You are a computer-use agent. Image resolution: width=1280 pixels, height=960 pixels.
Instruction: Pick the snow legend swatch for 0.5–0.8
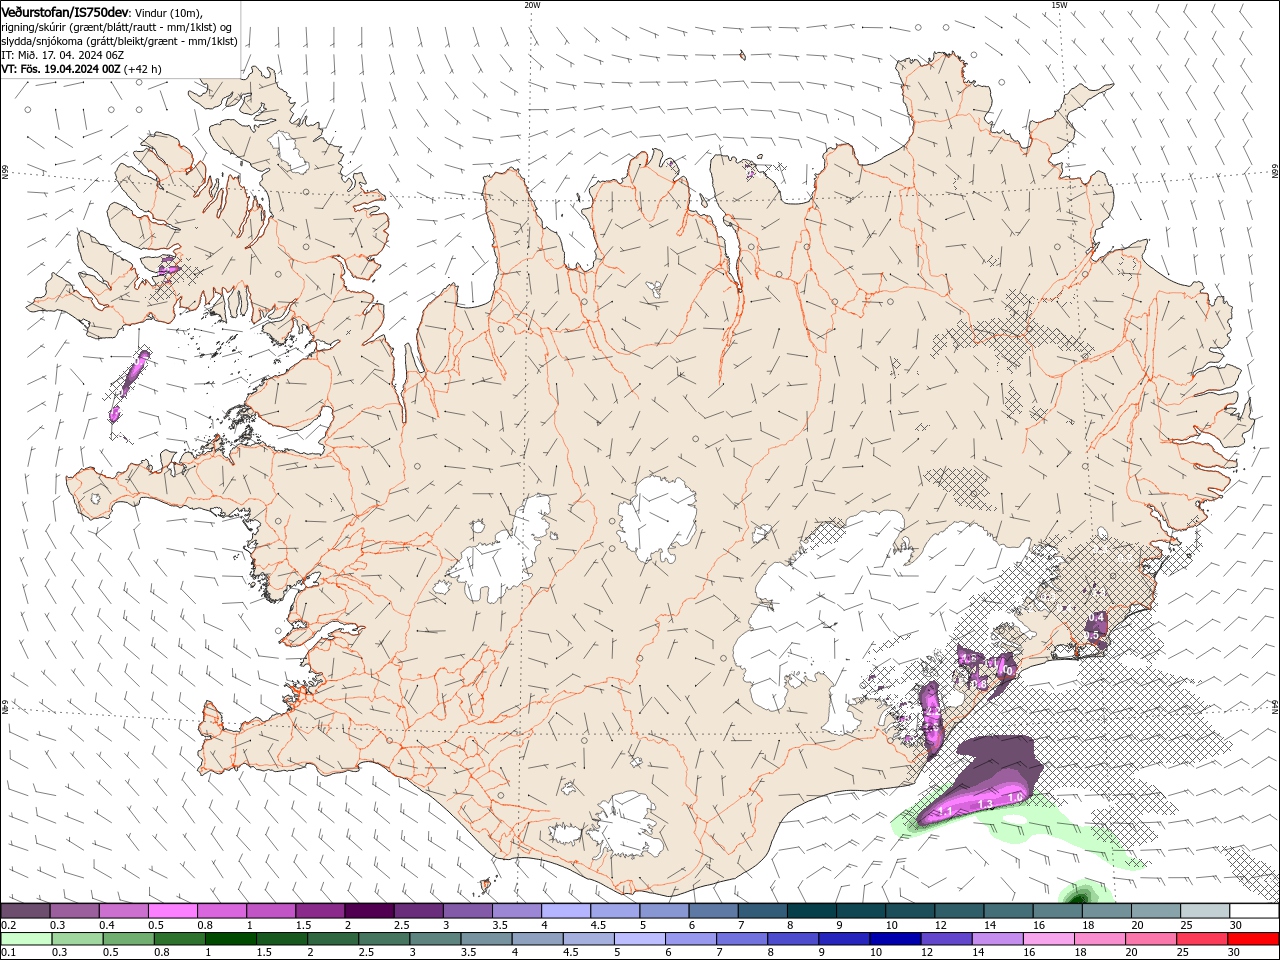[172, 911]
